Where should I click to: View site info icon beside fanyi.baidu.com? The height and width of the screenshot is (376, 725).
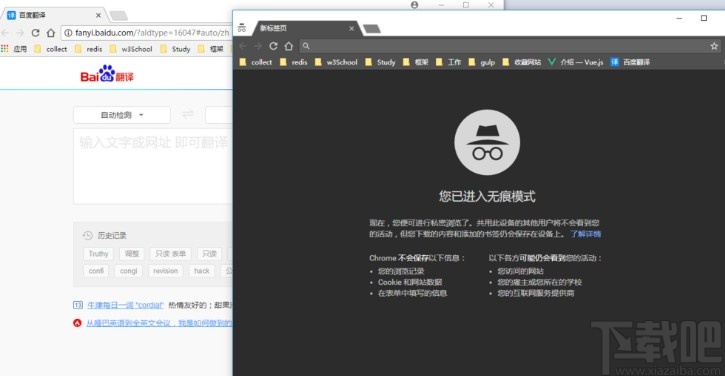point(68,33)
